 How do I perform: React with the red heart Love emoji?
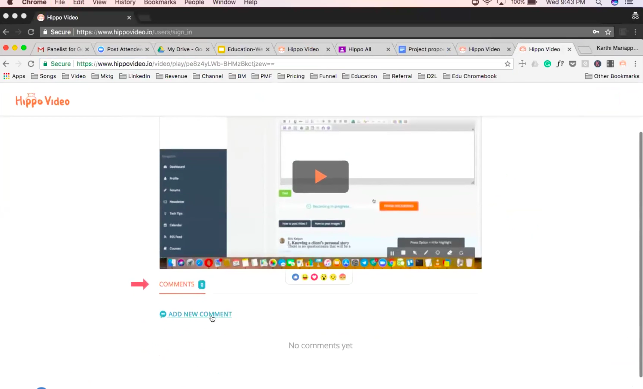[314, 277]
